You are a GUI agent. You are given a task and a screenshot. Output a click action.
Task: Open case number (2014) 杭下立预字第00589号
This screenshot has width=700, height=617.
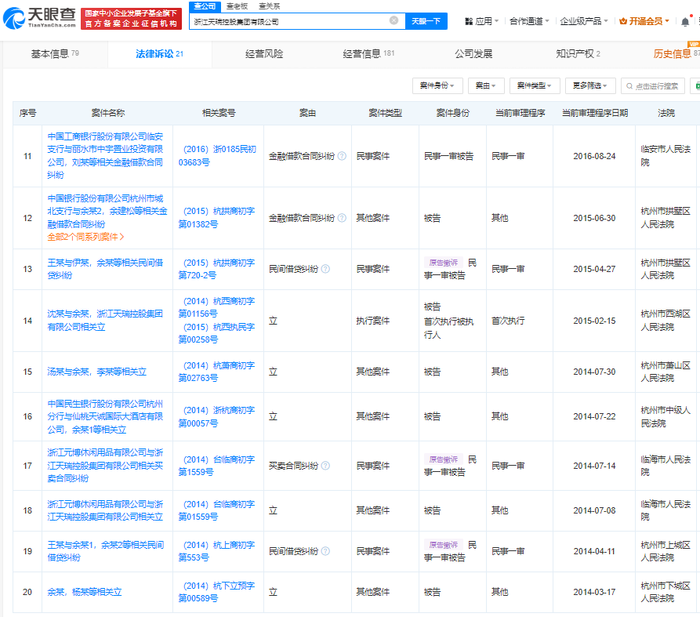tap(217, 592)
